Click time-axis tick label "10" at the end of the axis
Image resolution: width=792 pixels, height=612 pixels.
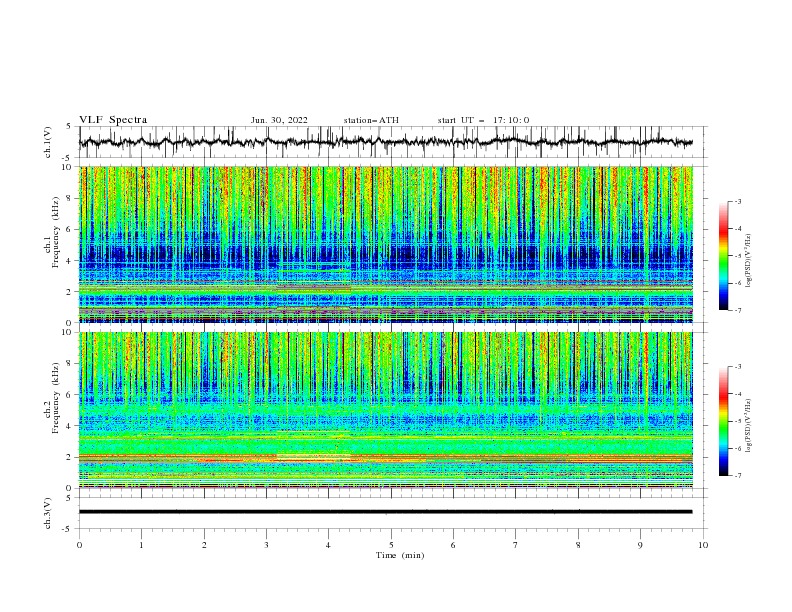(703, 545)
